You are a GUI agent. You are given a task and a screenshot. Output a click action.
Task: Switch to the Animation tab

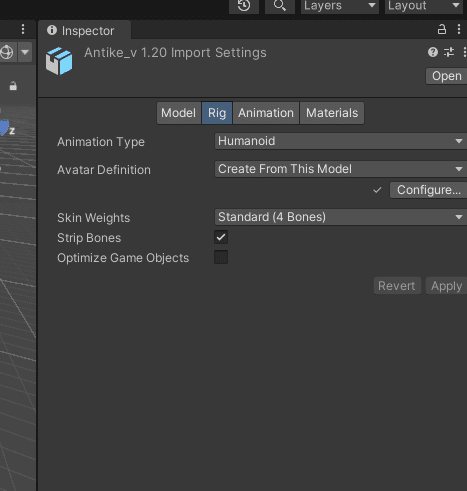tap(266, 113)
